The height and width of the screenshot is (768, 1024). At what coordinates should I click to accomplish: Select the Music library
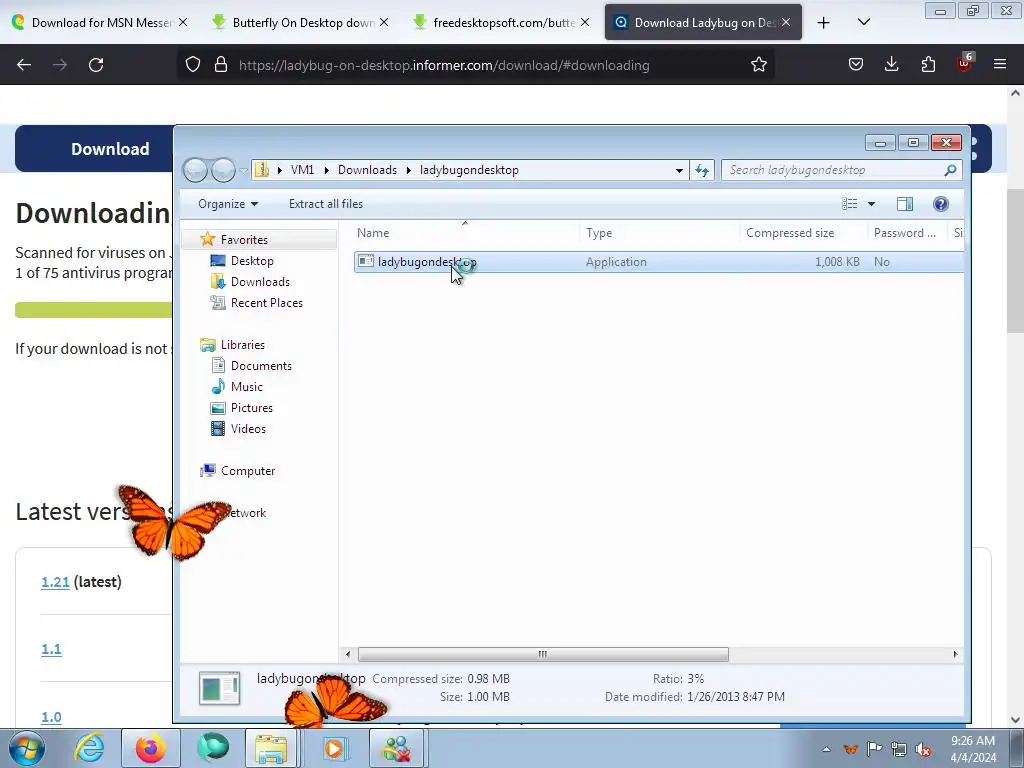[x=246, y=387]
